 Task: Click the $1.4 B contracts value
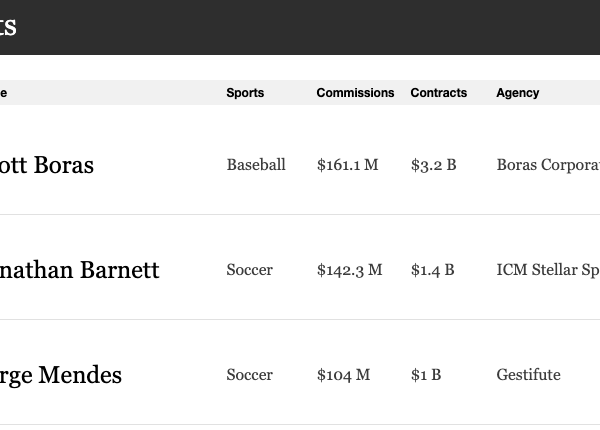pyautogui.click(x=432, y=270)
